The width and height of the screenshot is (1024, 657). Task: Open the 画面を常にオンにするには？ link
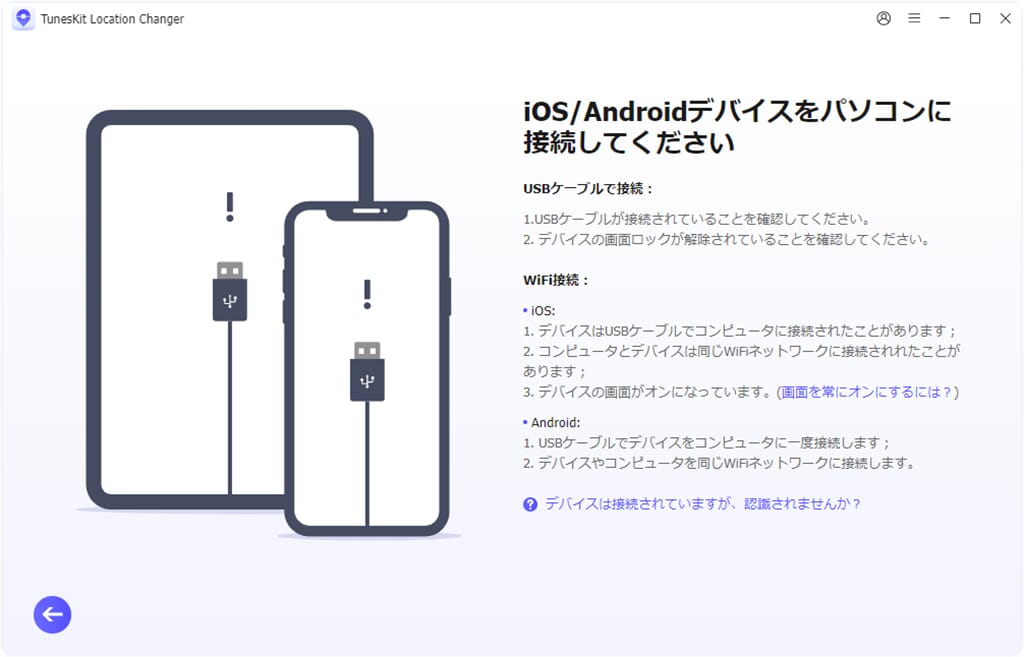[x=867, y=392]
